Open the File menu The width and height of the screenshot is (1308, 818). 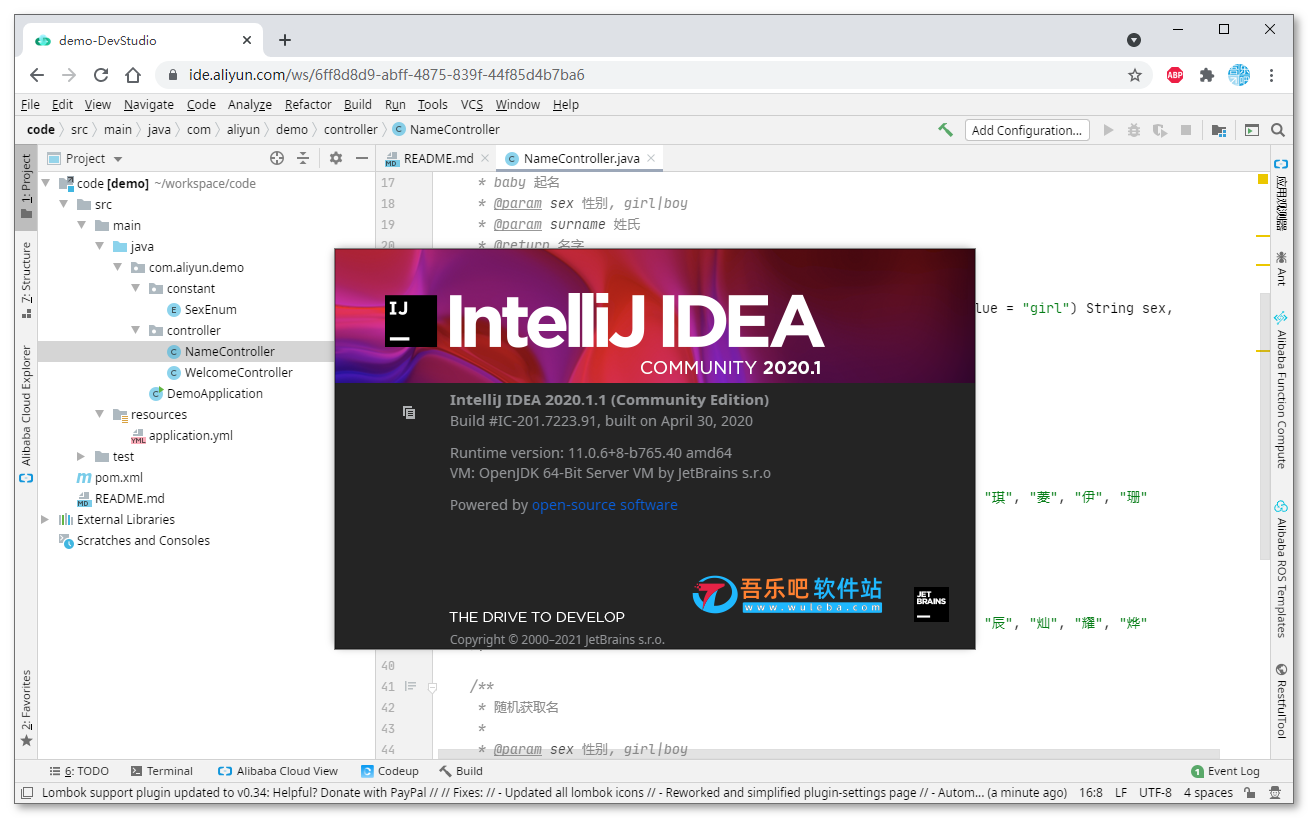pyautogui.click(x=30, y=104)
